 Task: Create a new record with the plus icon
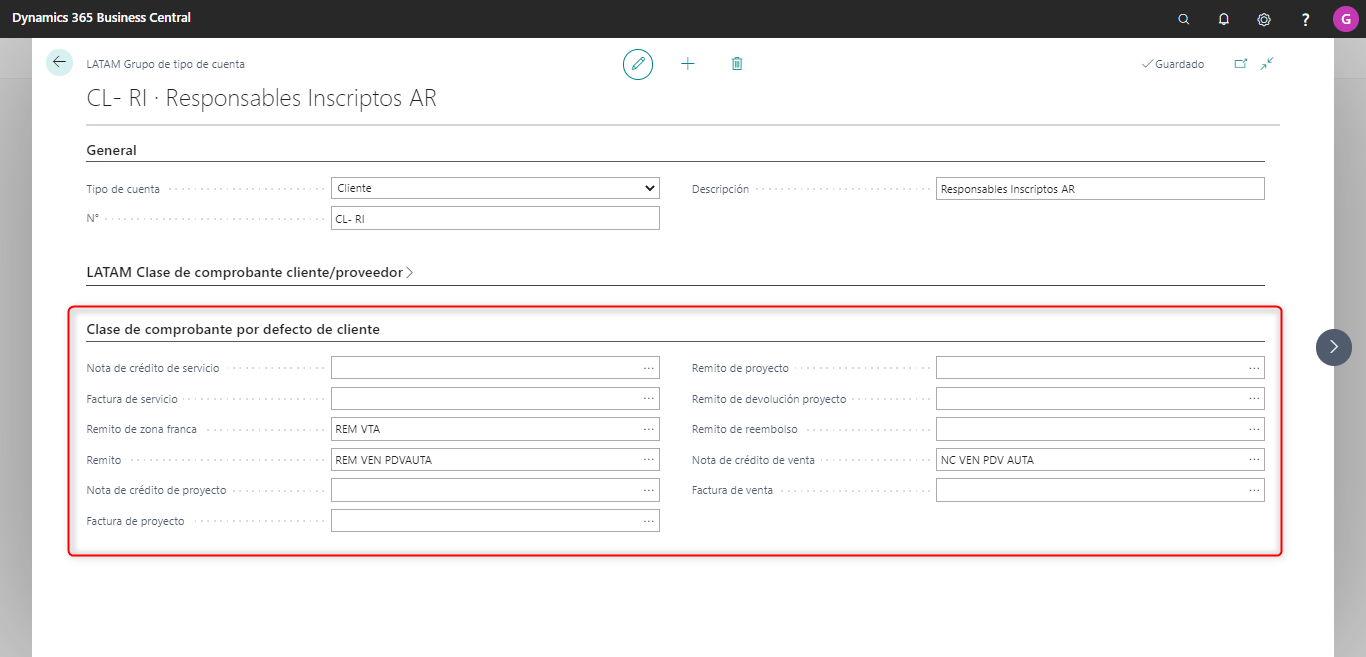(687, 64)
